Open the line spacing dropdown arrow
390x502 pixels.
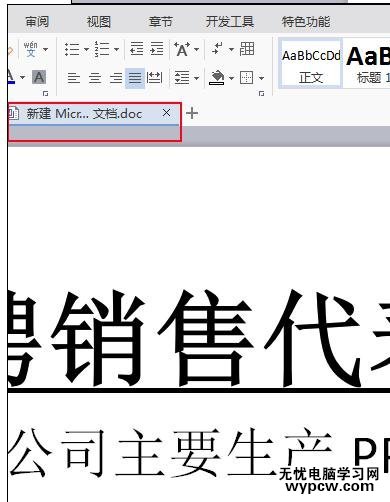[x=197, y=78]
